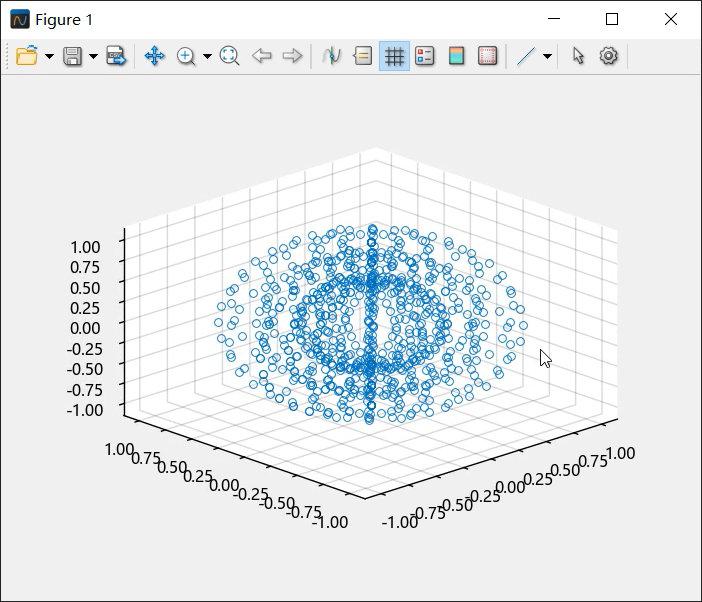
Task: Toggle the legend display button
Action: tap(425, 56)
